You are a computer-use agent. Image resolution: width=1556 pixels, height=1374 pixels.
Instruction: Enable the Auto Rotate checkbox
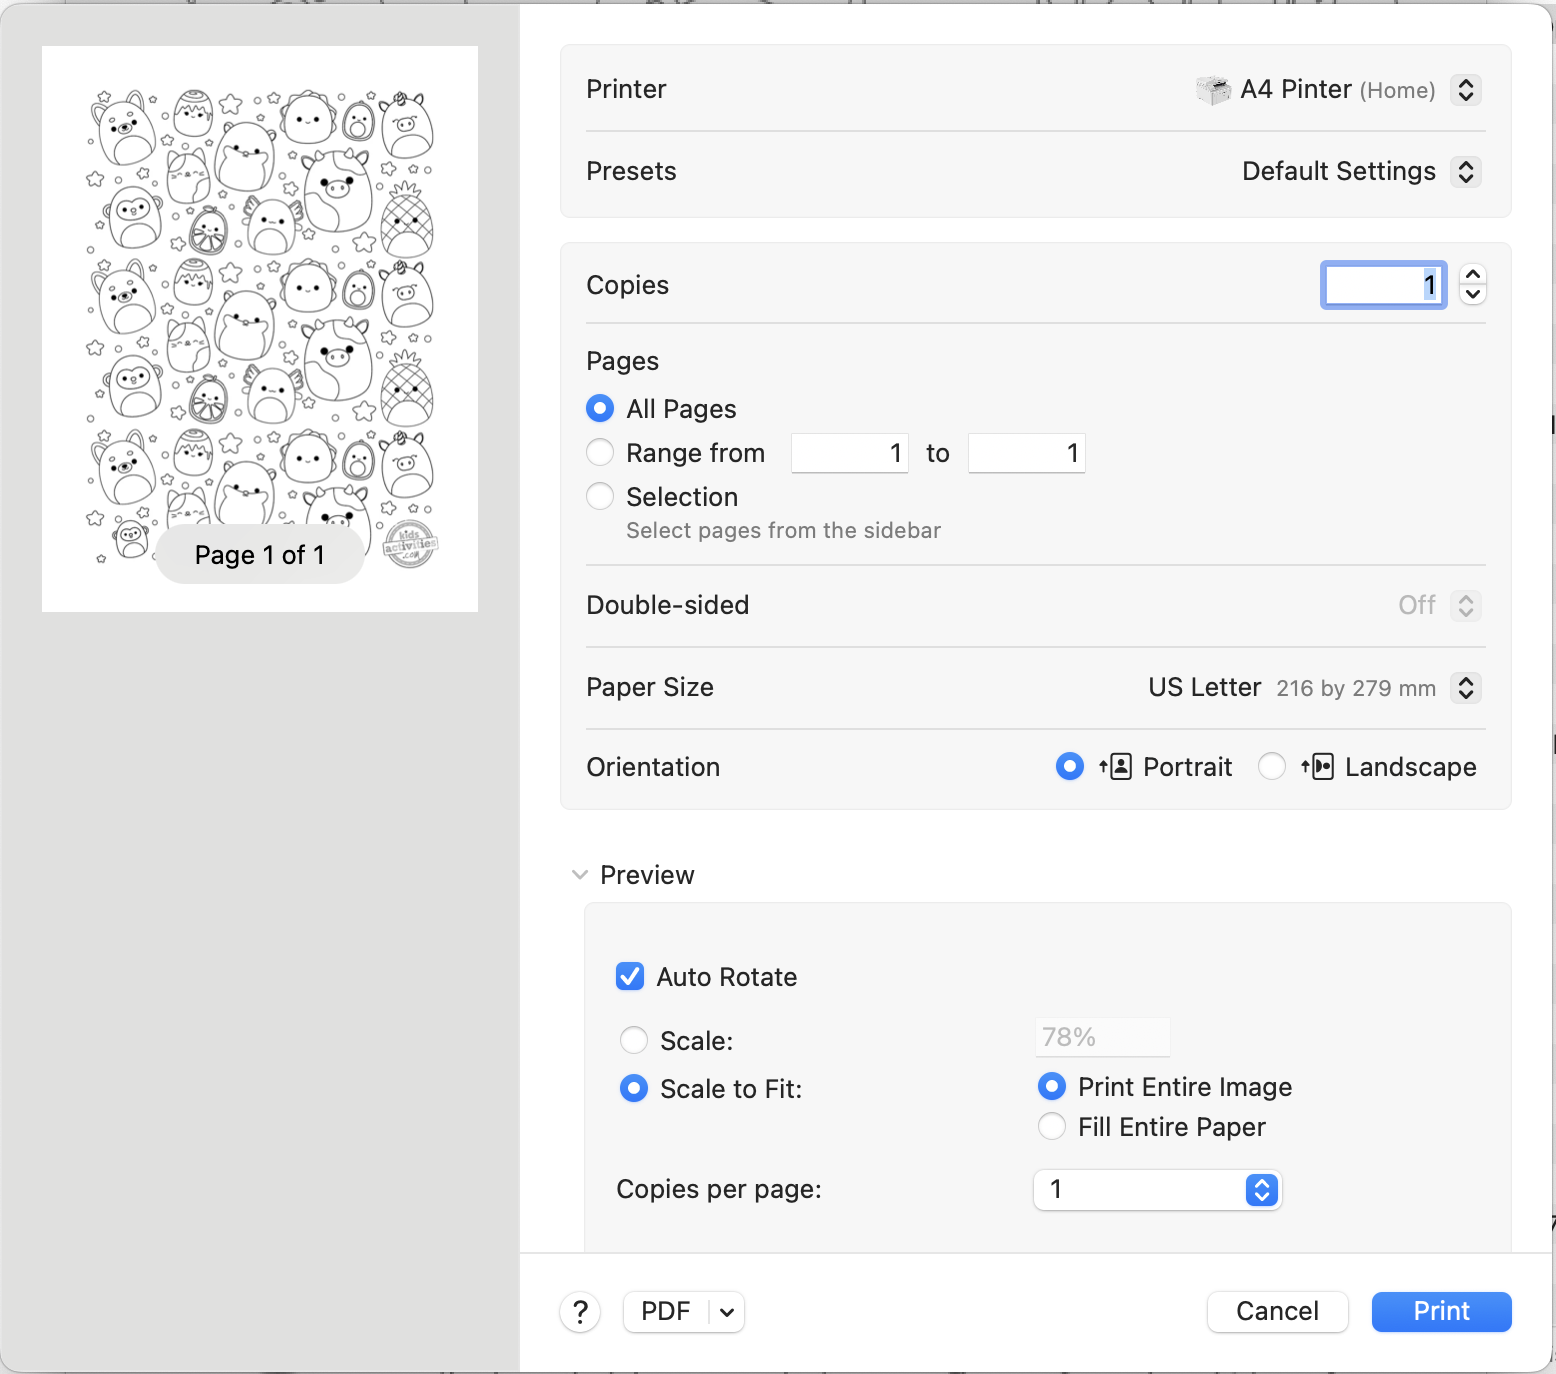coord(630,977)
